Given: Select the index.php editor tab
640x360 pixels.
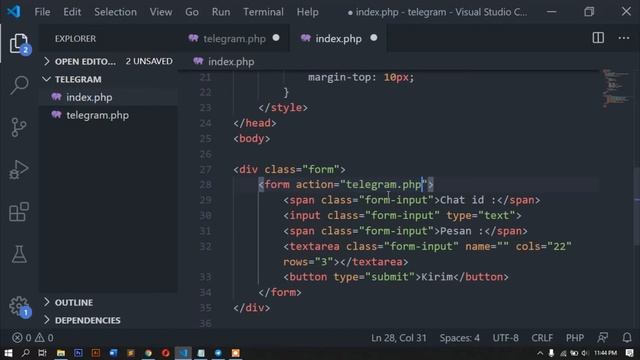Looking at the screenshot, I should 338,38.
